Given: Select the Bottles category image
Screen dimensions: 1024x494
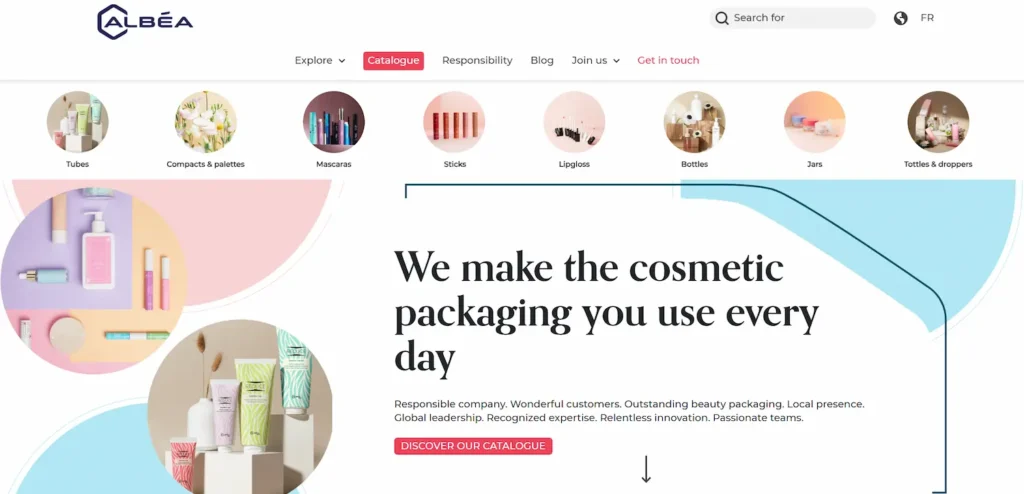Looking at the screenshot, I should 694,122.
